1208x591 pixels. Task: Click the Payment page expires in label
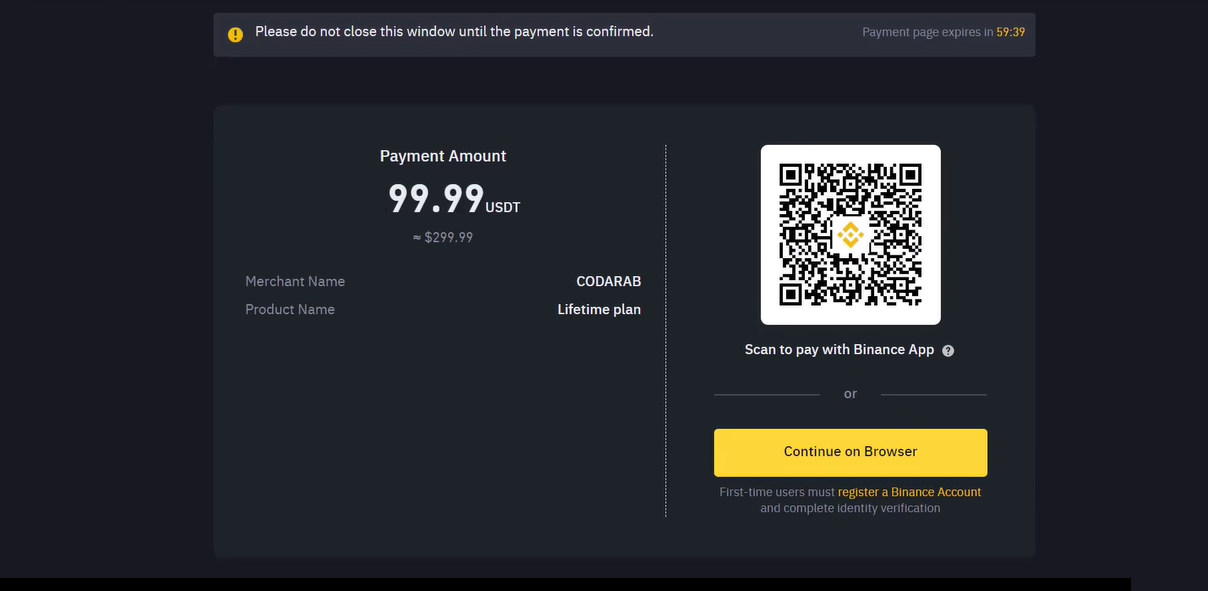(x=927, y=32)
